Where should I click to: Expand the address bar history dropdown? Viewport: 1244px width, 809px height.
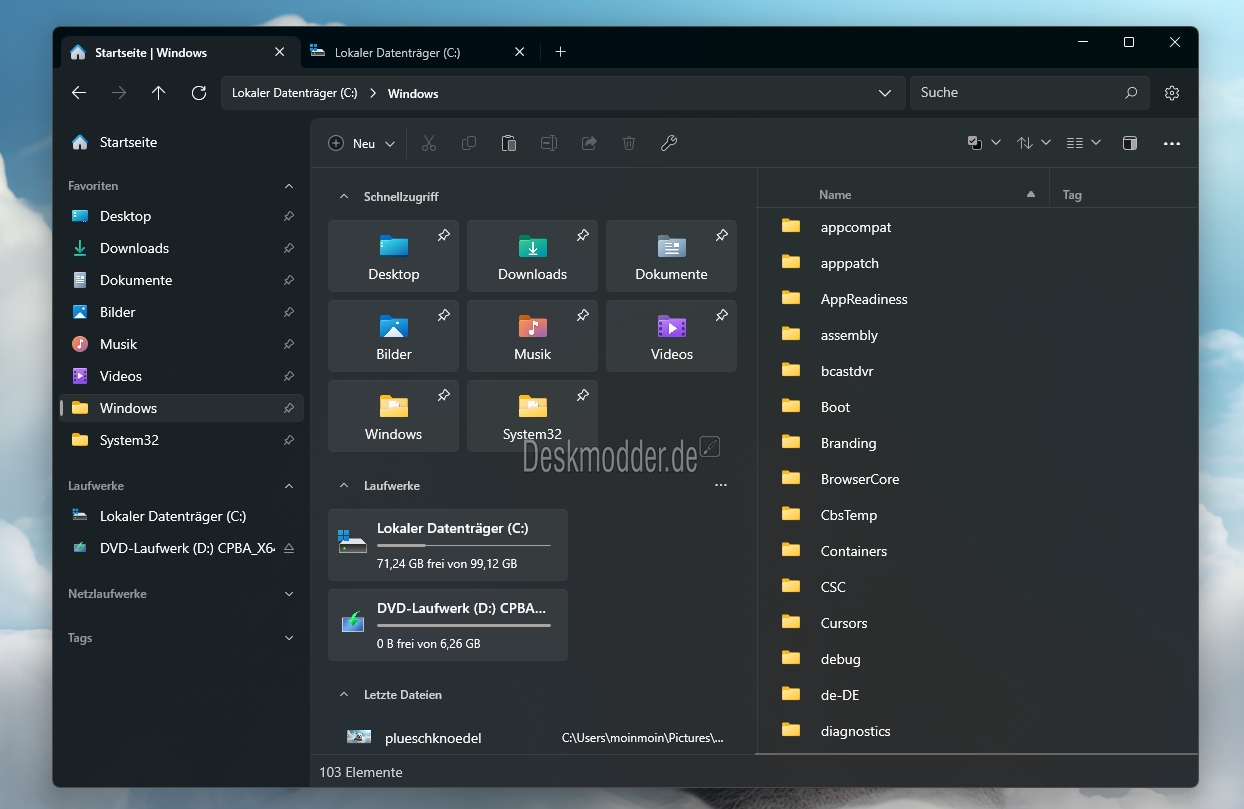[x=885, y=93]
